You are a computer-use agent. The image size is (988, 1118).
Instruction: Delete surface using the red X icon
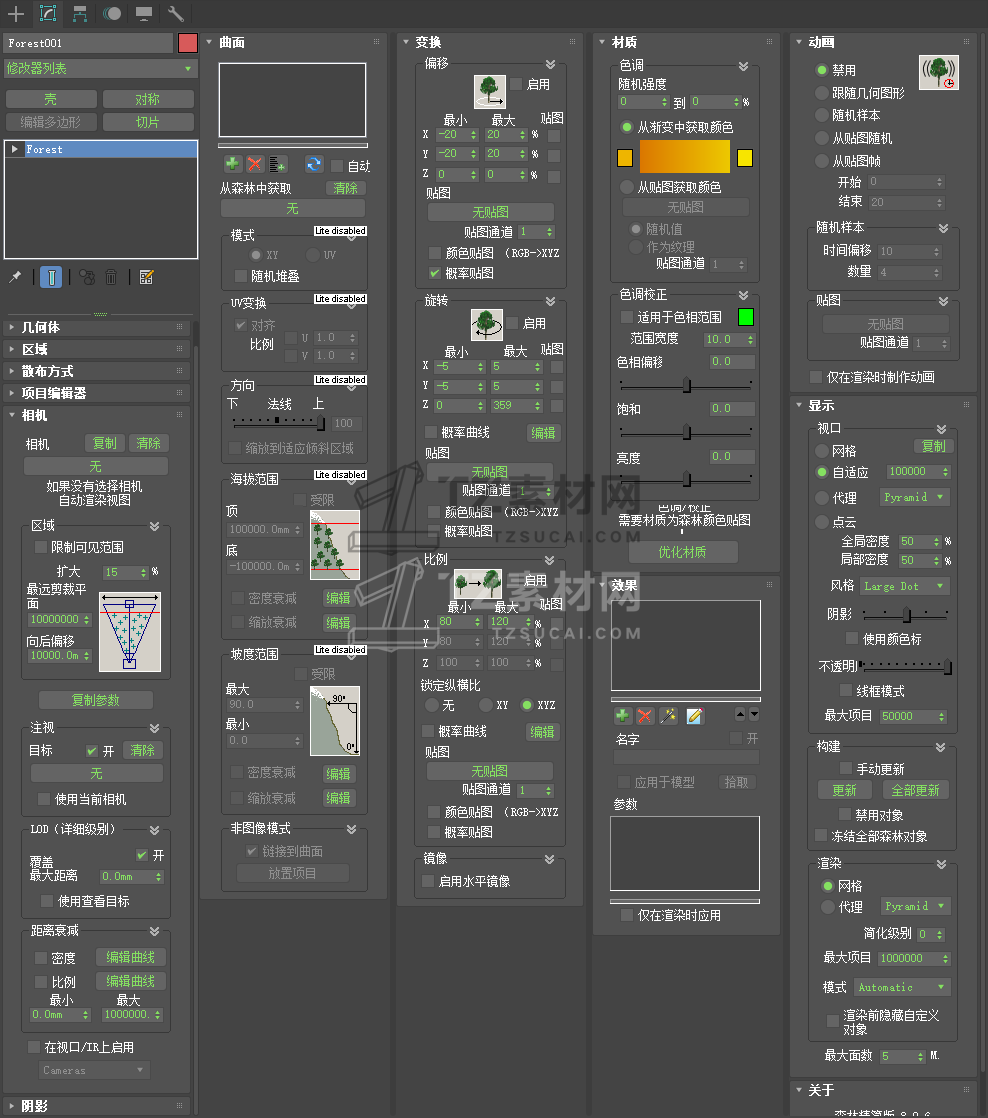tap(254, 165)
